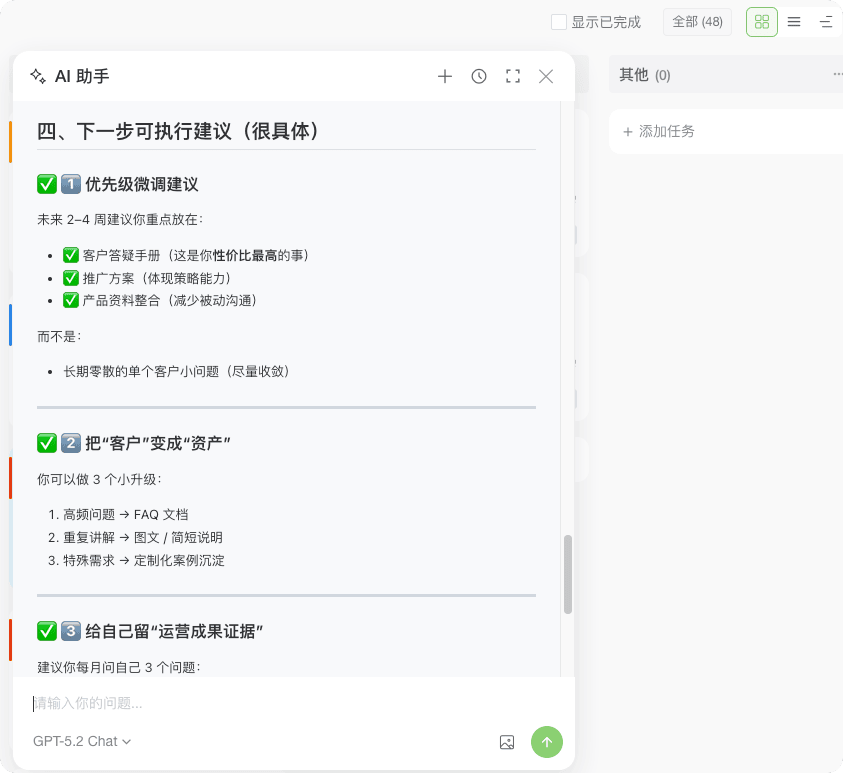Viewport: 843px width, 773px height.
Task: Switch to timeline view icon
Action: coord(826,22)
